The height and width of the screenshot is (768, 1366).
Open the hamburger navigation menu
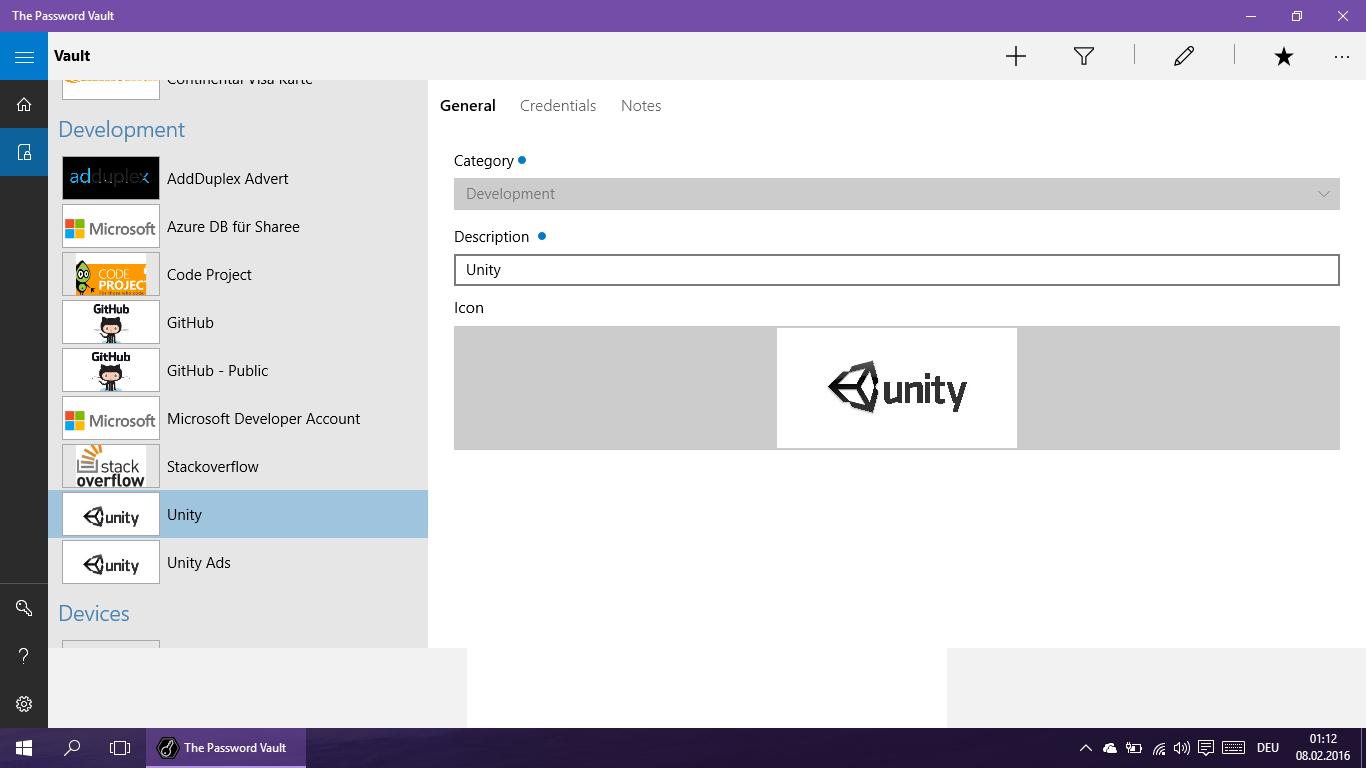[24, 56]
